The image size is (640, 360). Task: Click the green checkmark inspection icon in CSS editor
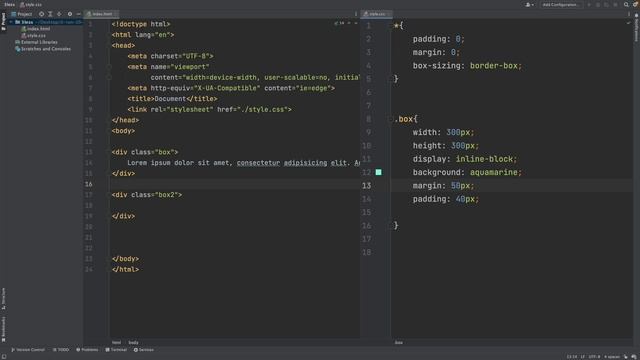629,23
